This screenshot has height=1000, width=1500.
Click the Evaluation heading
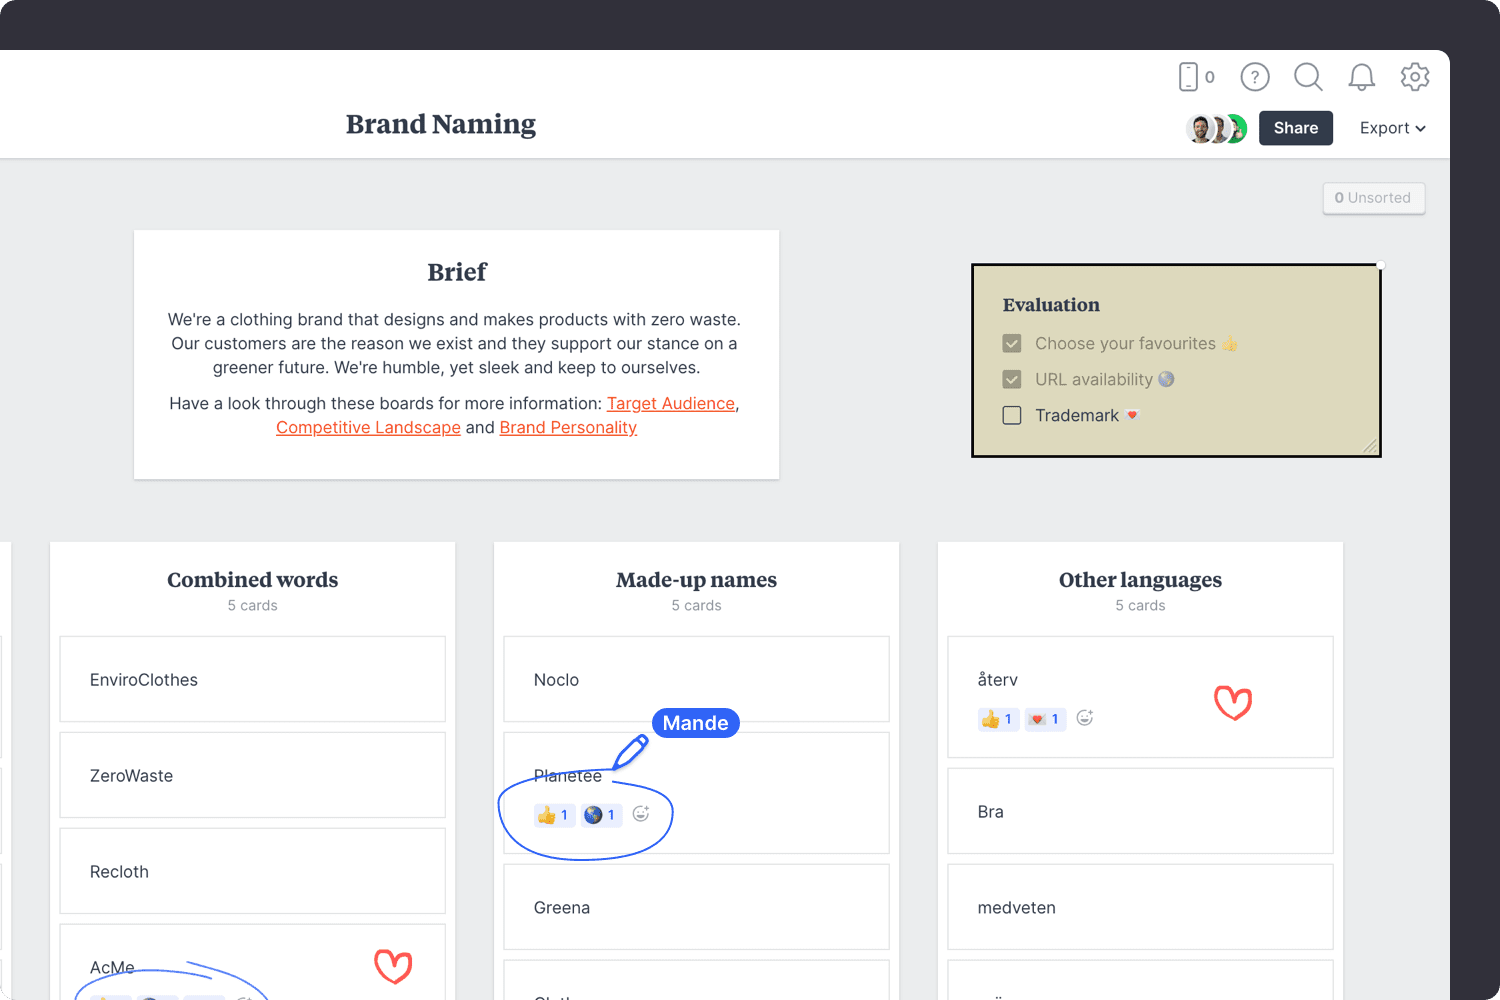[1051, 305]
